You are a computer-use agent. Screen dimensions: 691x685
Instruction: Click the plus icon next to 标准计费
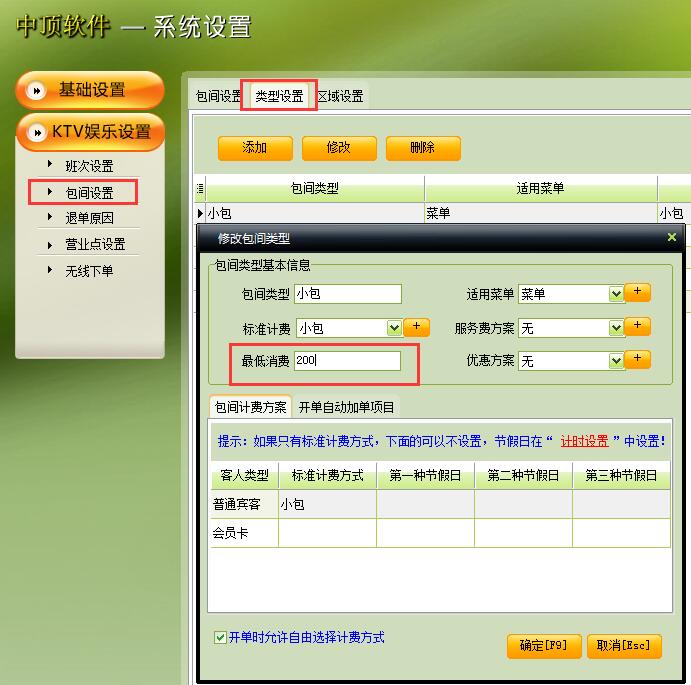click(416, 327)
